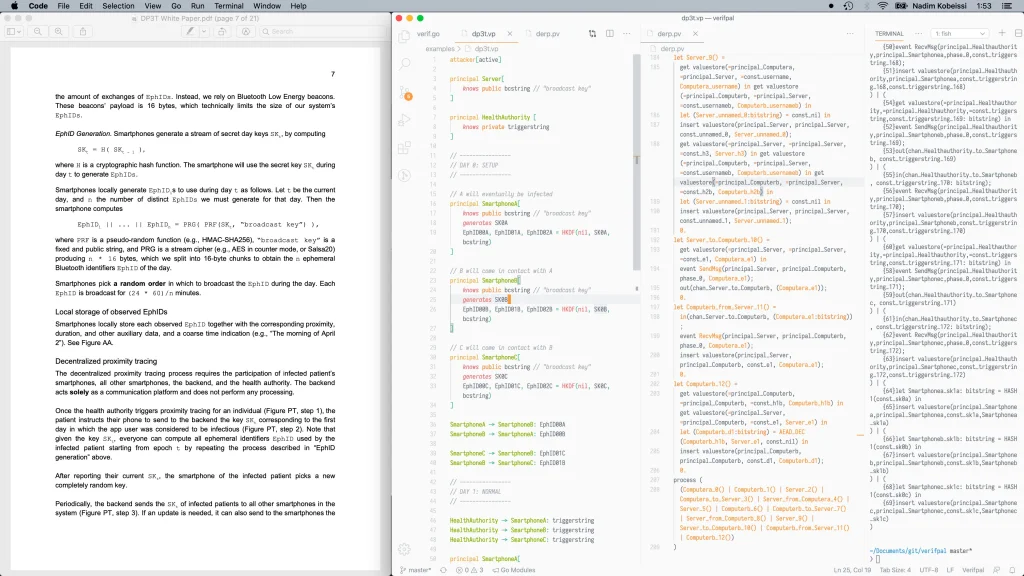Click the rotate icon in Preview toolbar
This screenshot has width=1024, height=576.
222,31
